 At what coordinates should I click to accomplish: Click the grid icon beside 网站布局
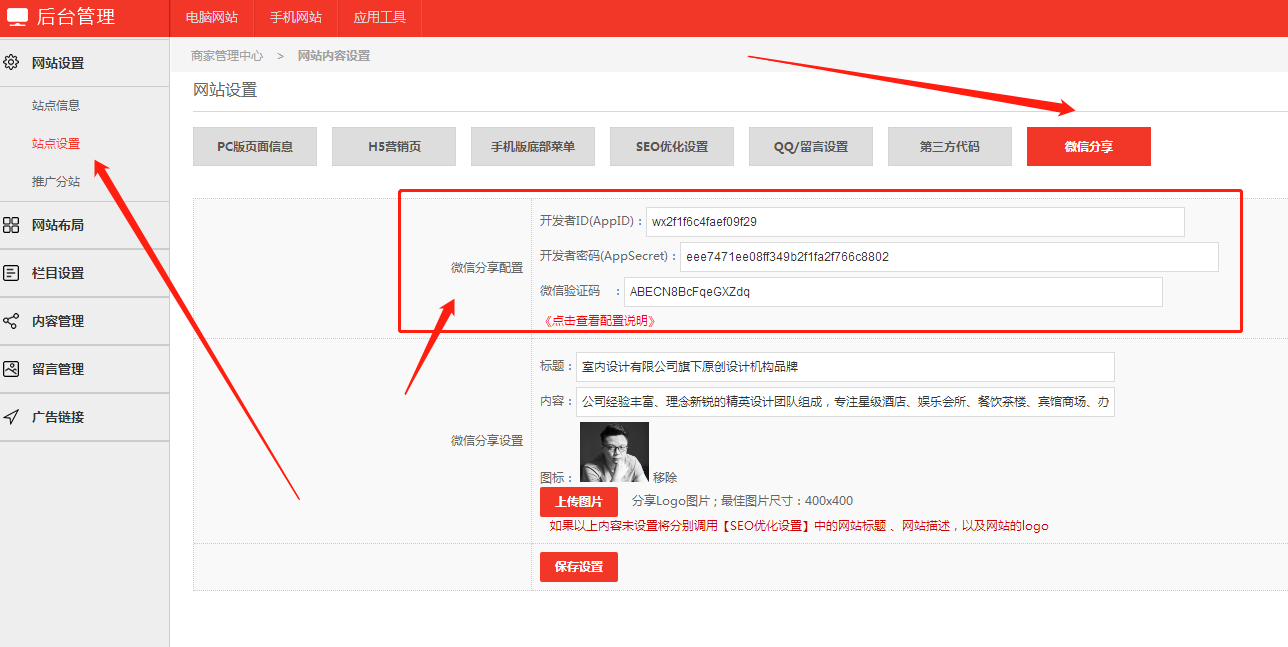point(12,225)
